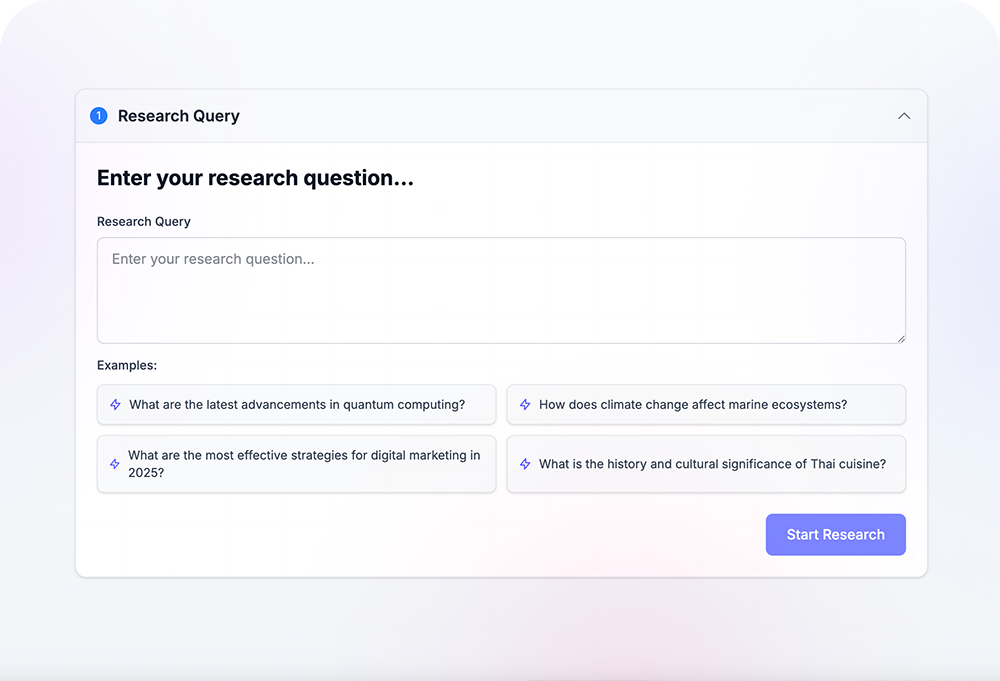Click the lightning icon beside the climate change example

coord(524,404)
